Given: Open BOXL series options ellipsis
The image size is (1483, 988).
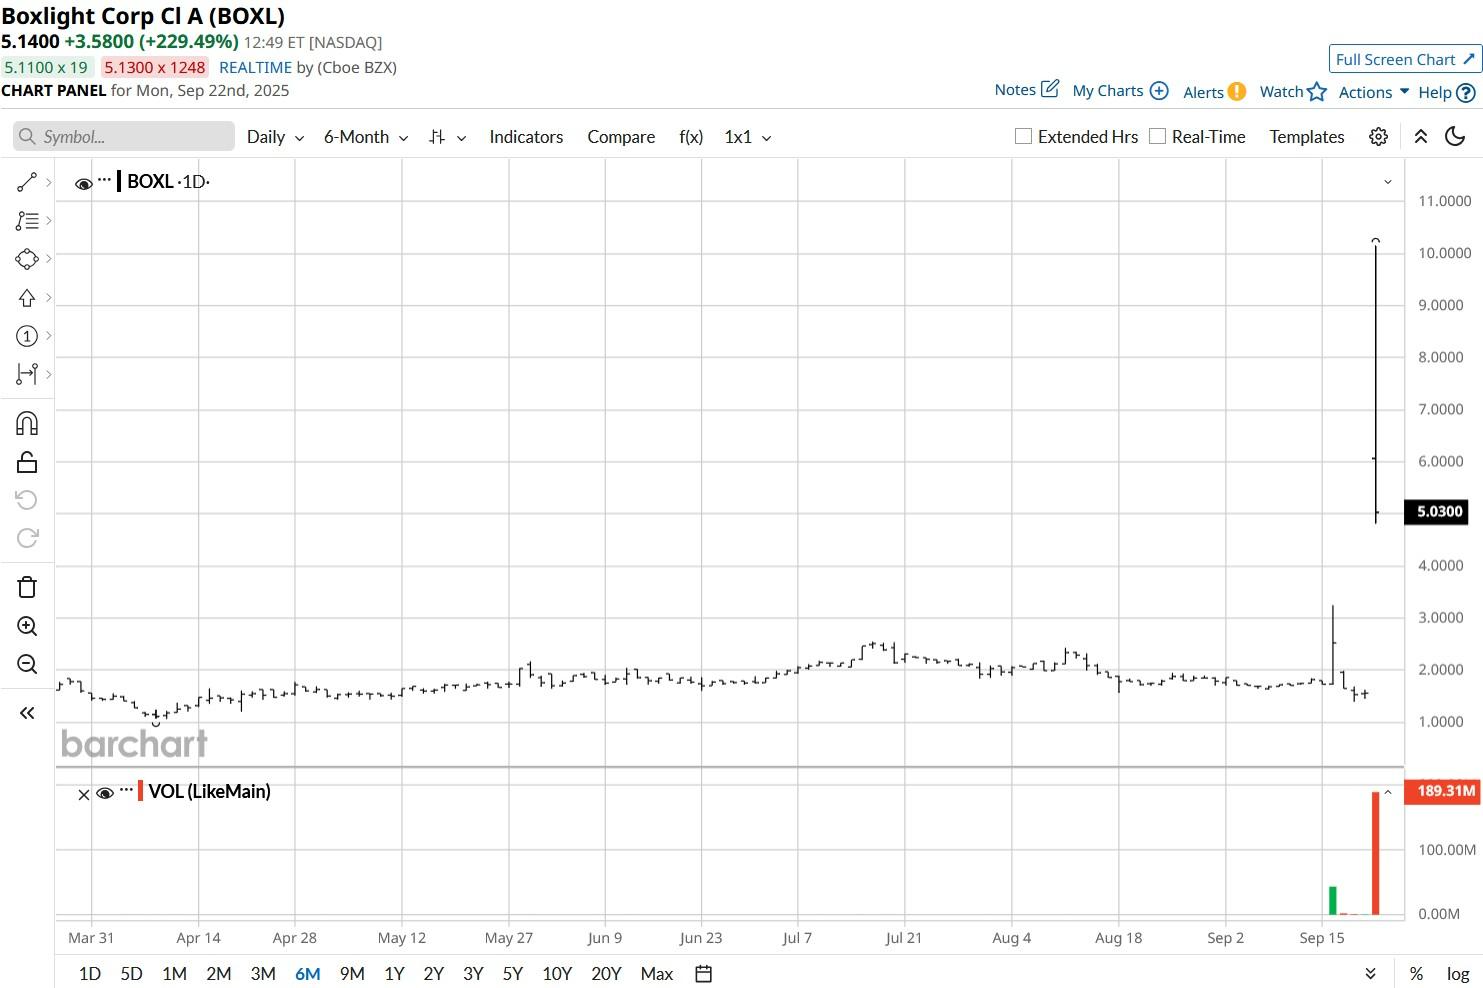Looking at the screenshot, I should [x=105, y=180].
